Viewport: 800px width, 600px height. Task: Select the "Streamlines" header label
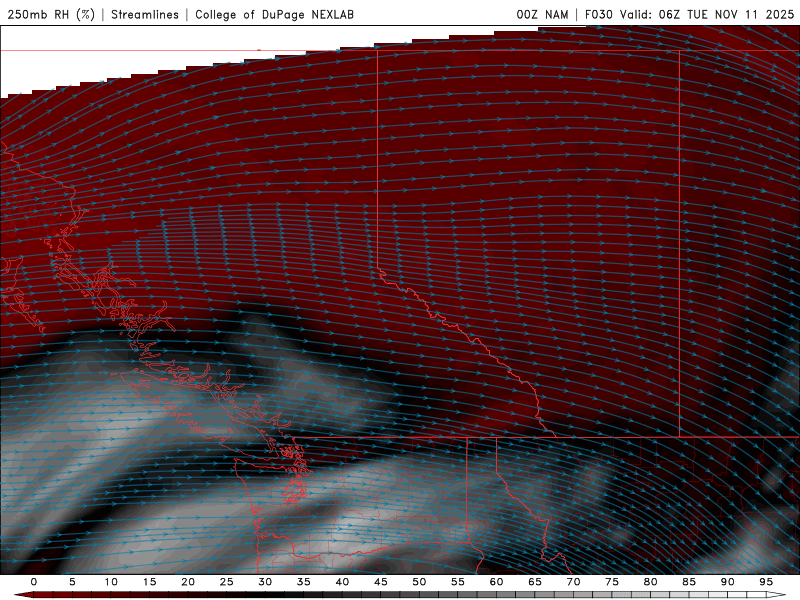145,14
